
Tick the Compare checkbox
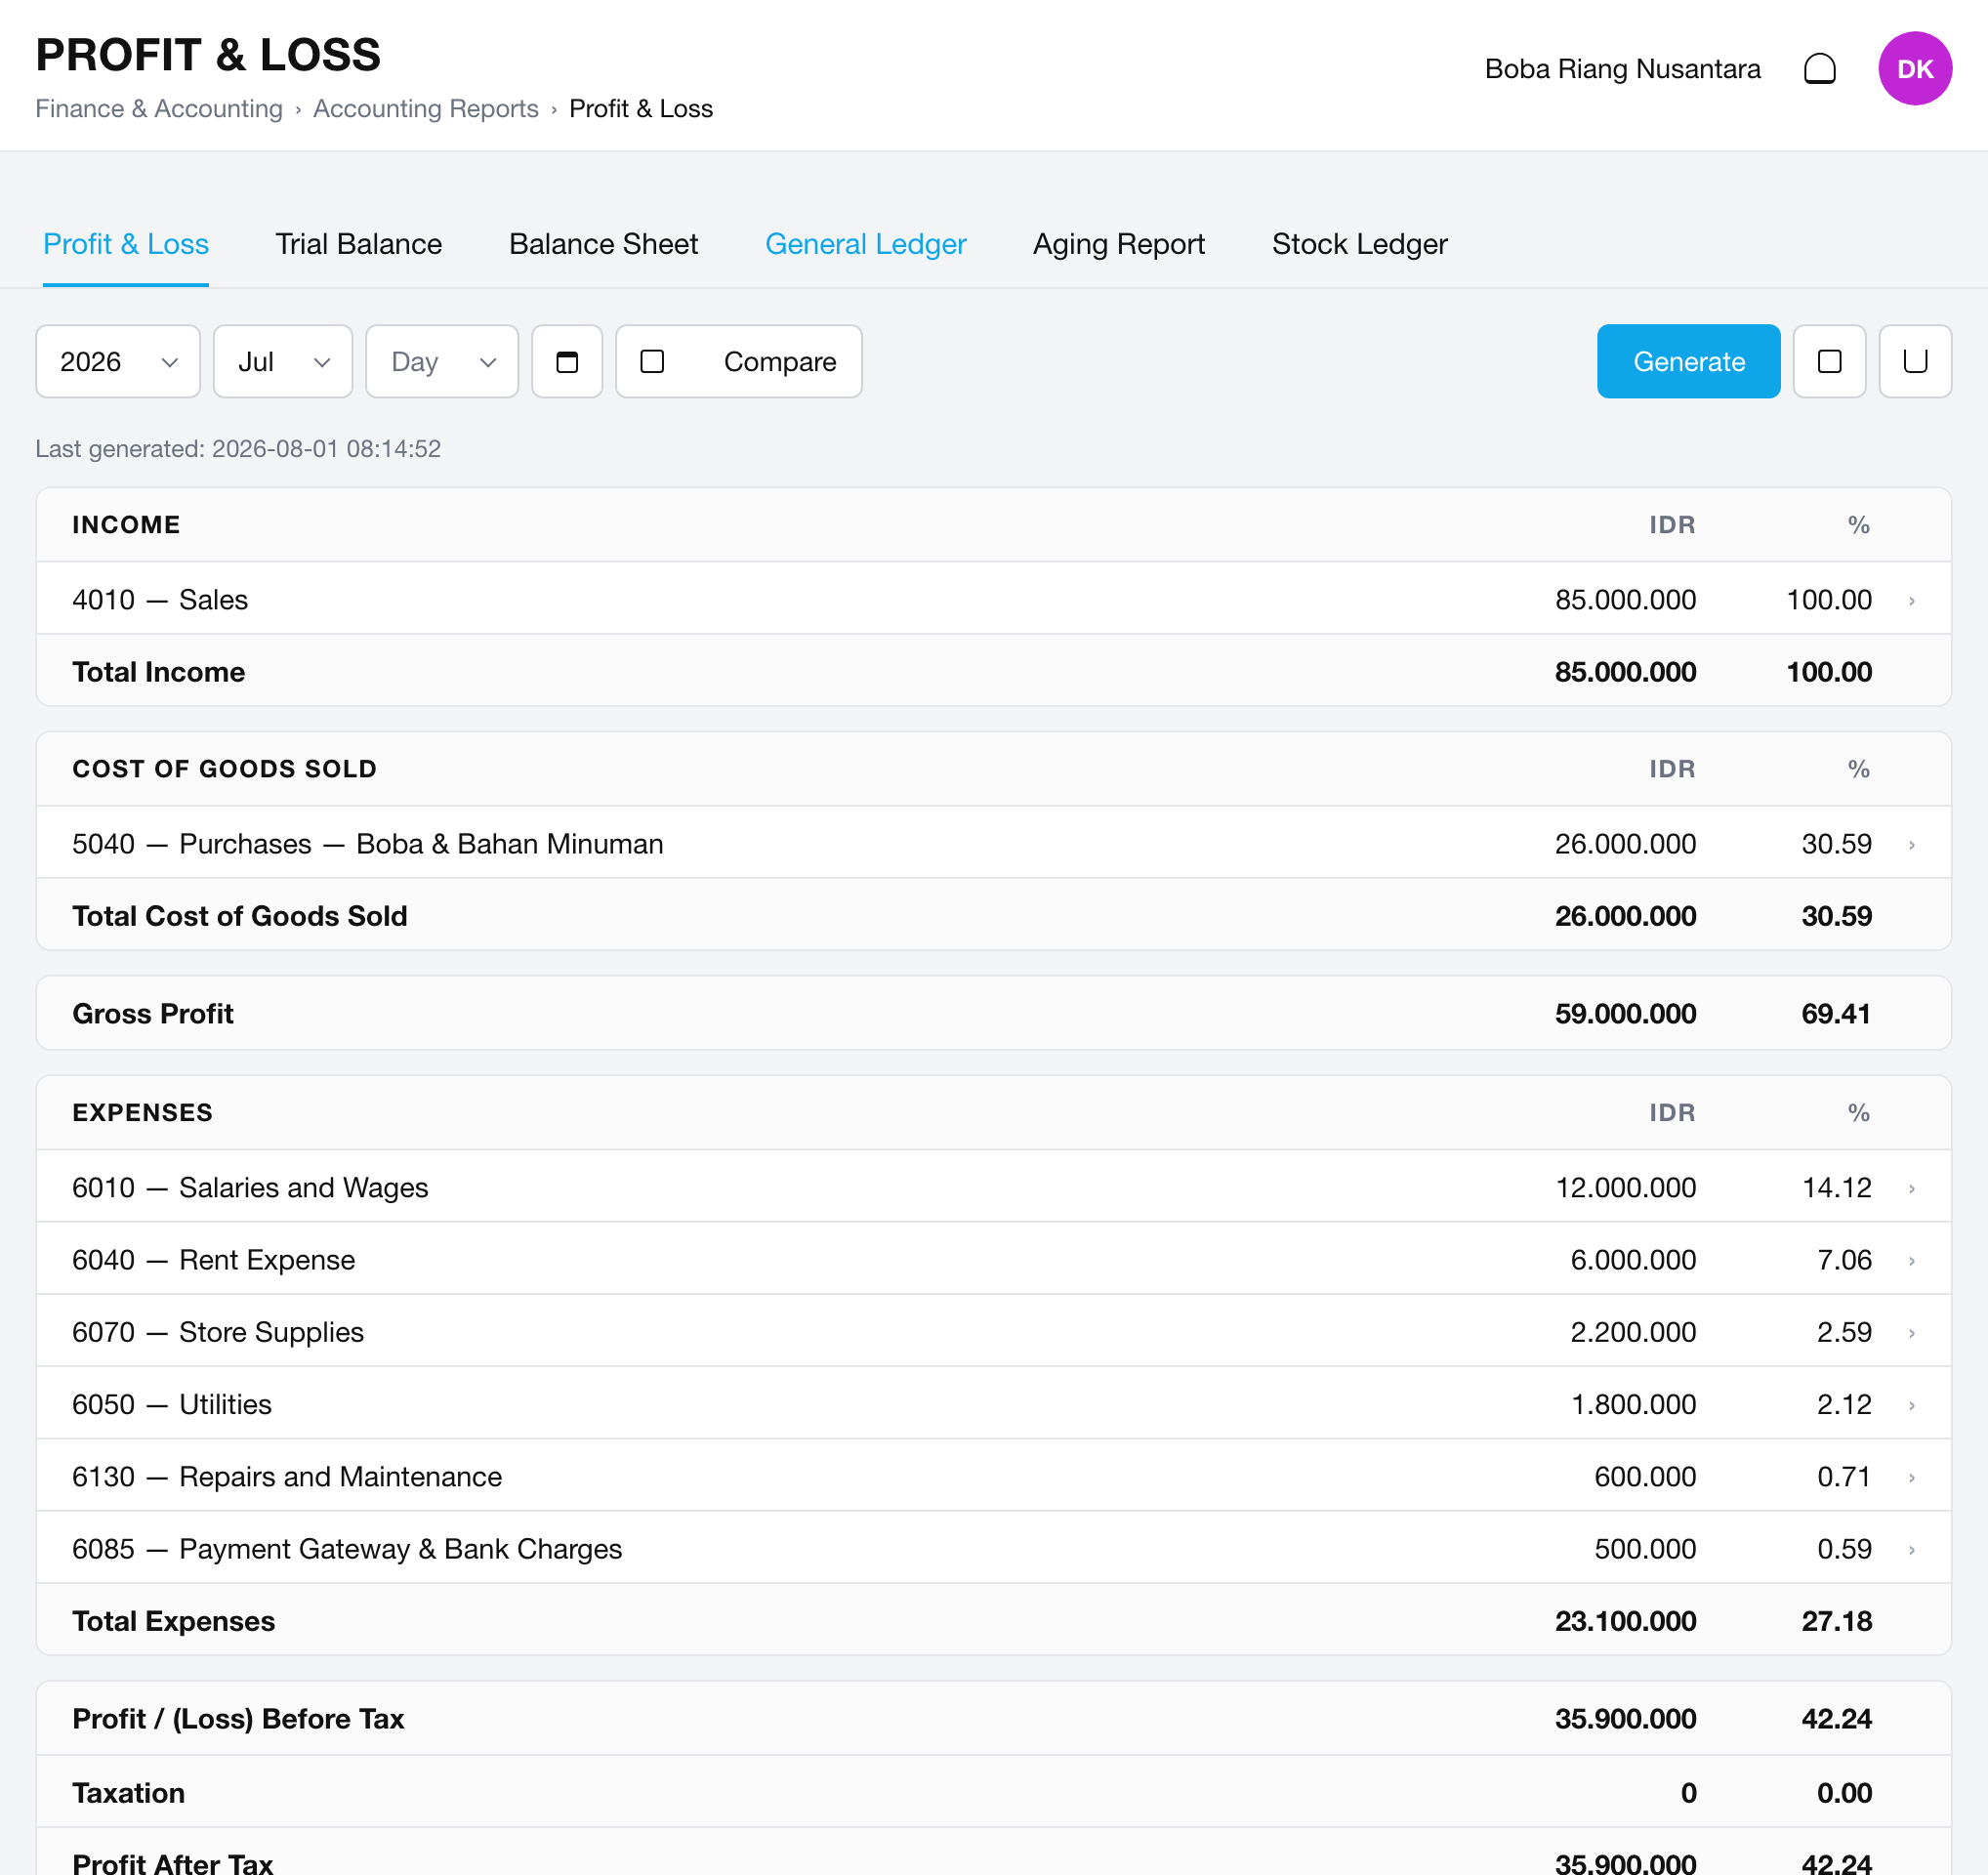652,361
